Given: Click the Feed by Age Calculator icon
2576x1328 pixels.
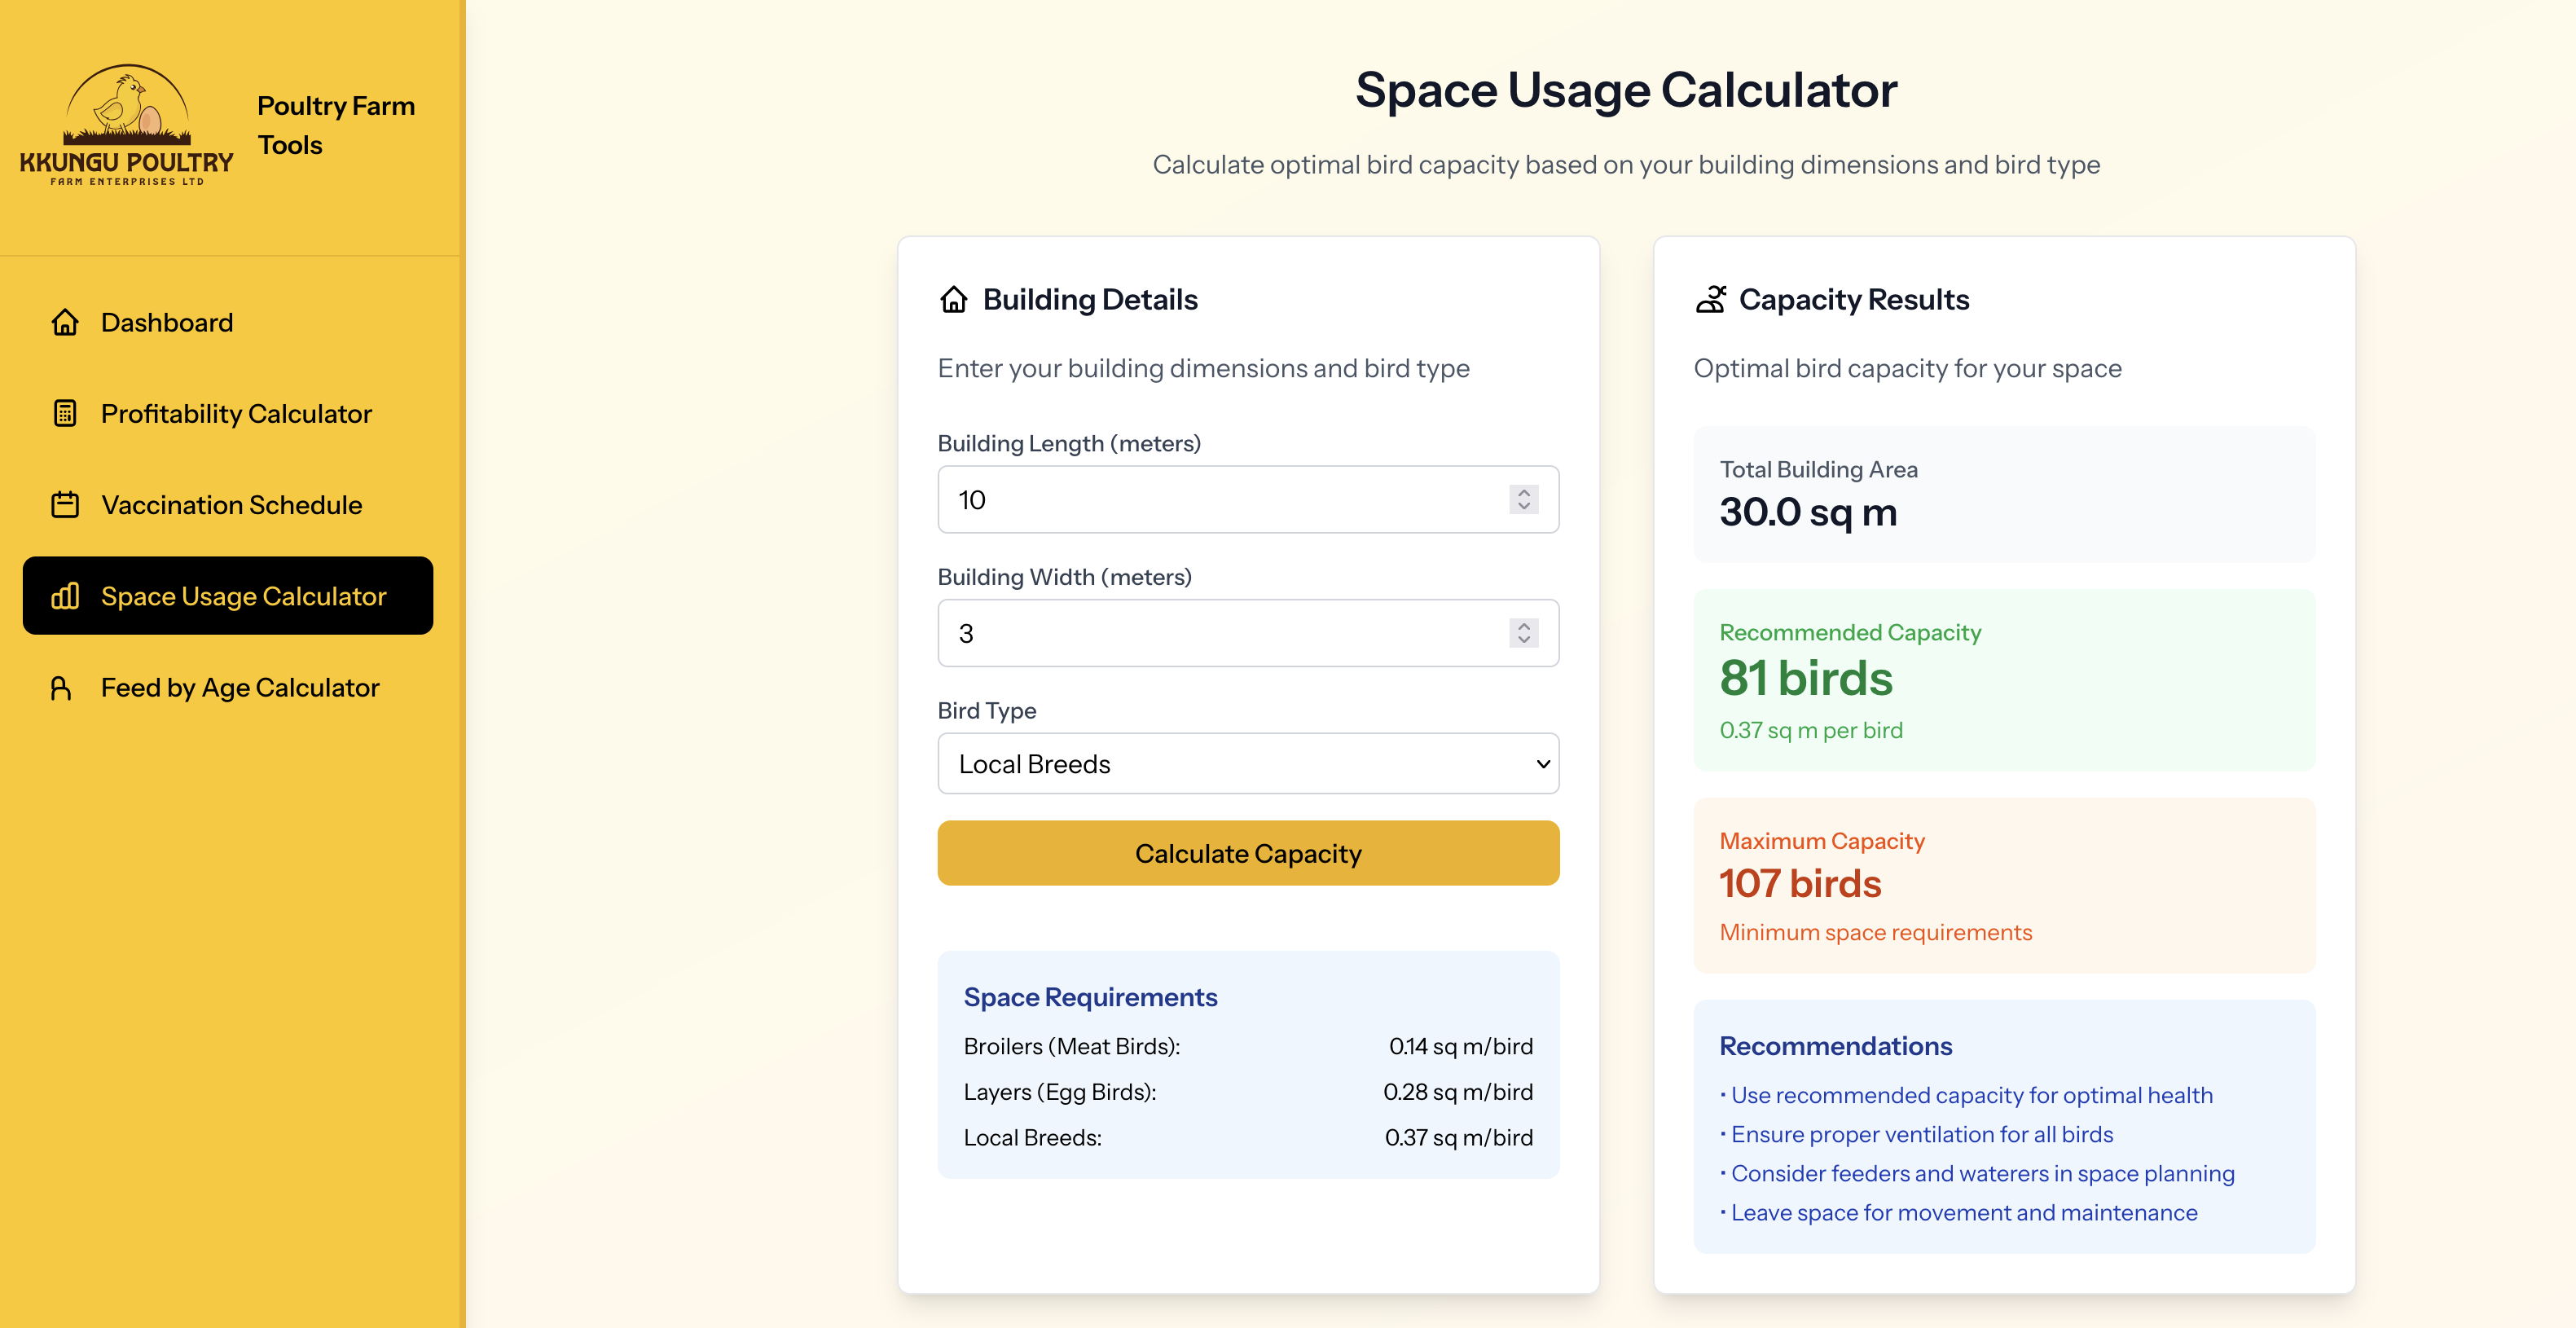Looking at the screenshot, I should click(61, 687).
